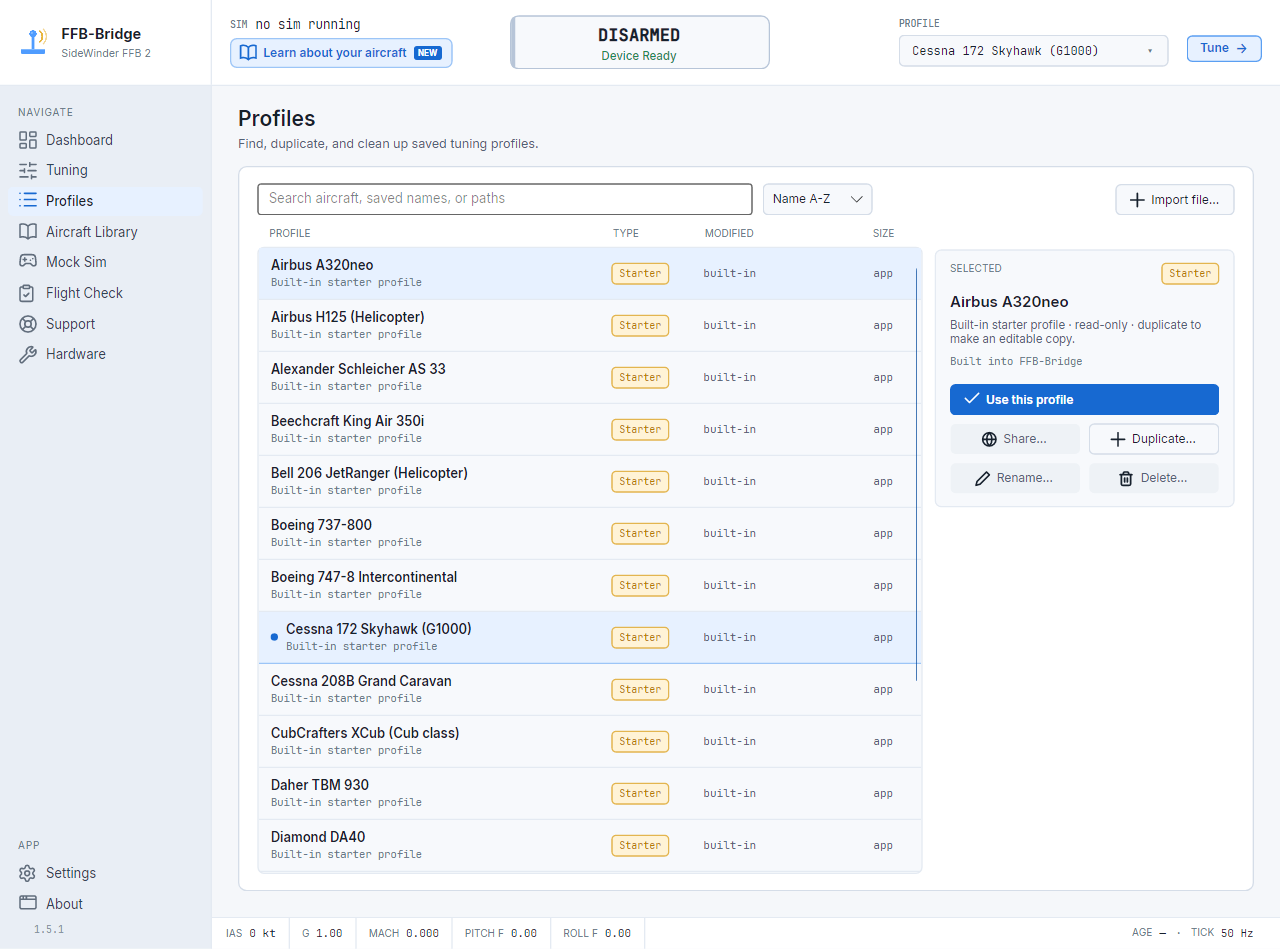Click the Import file... button

coord(1175,200)
